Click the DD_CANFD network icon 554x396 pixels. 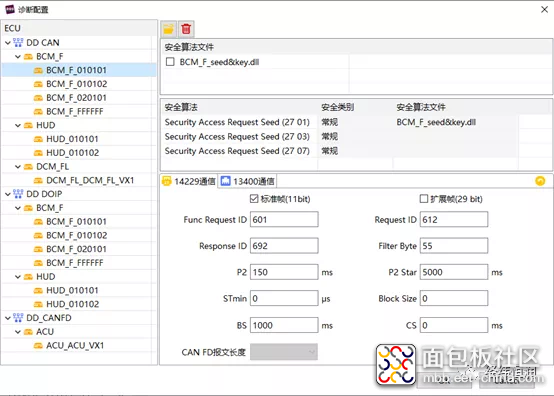[18, 318]
